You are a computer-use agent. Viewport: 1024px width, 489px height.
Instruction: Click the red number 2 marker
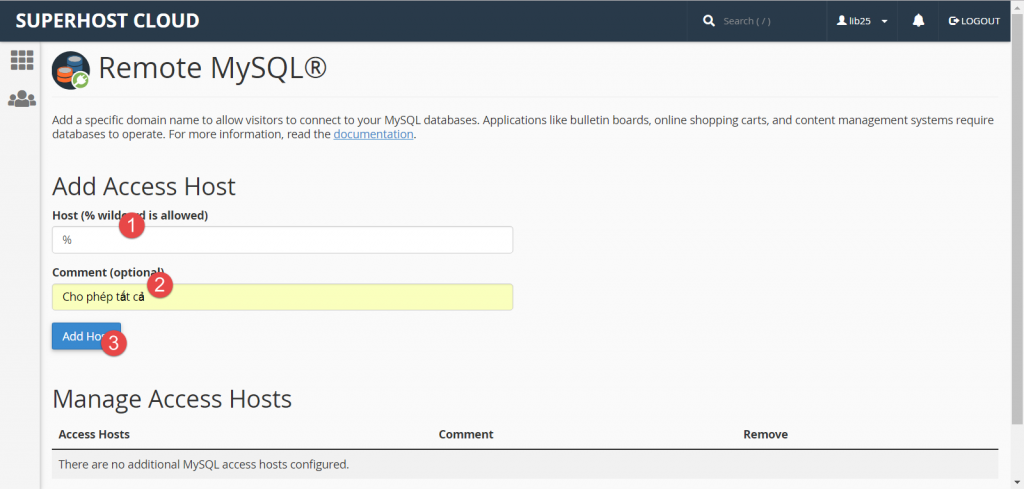pyautogui.click(x=160, y=284)
